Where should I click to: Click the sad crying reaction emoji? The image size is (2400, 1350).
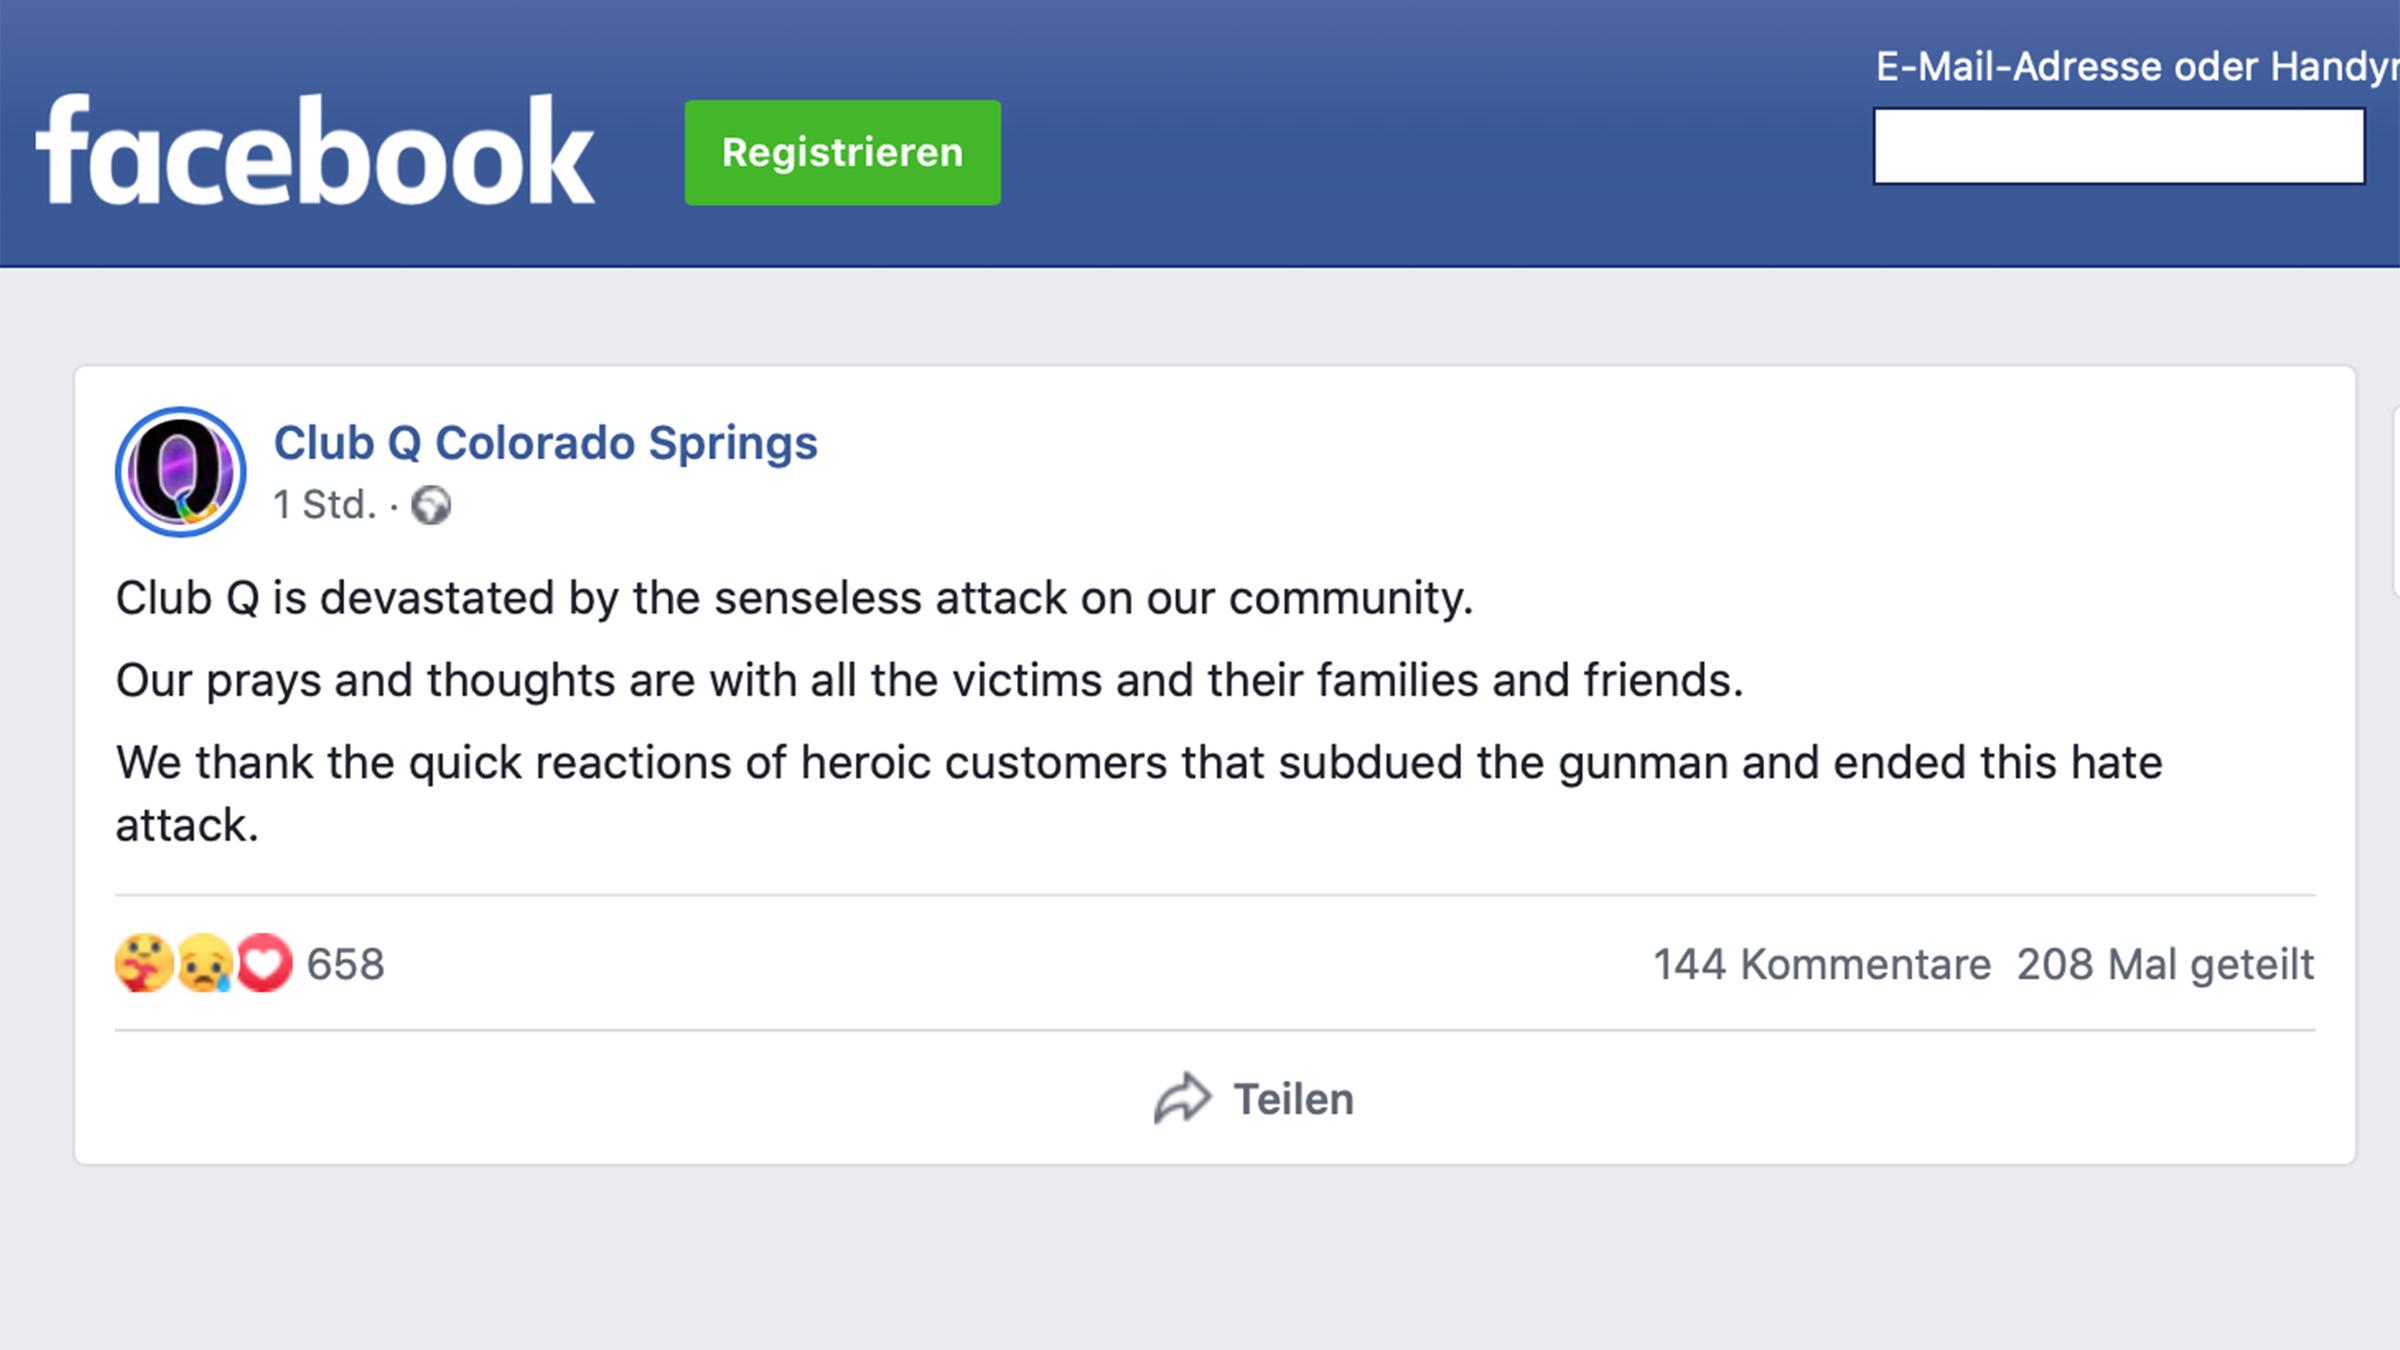pos(204,963)
